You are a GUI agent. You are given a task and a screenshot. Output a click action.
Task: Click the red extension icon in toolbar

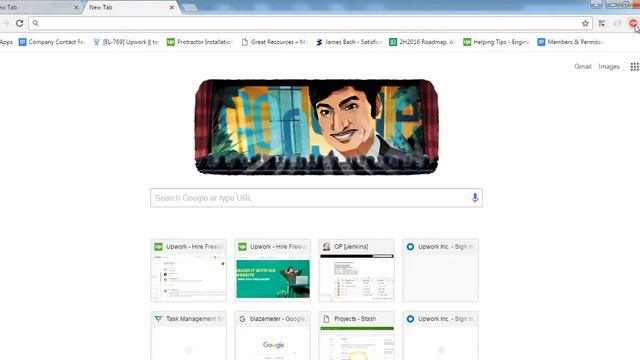pyautogui.click(x=633, y=23)
